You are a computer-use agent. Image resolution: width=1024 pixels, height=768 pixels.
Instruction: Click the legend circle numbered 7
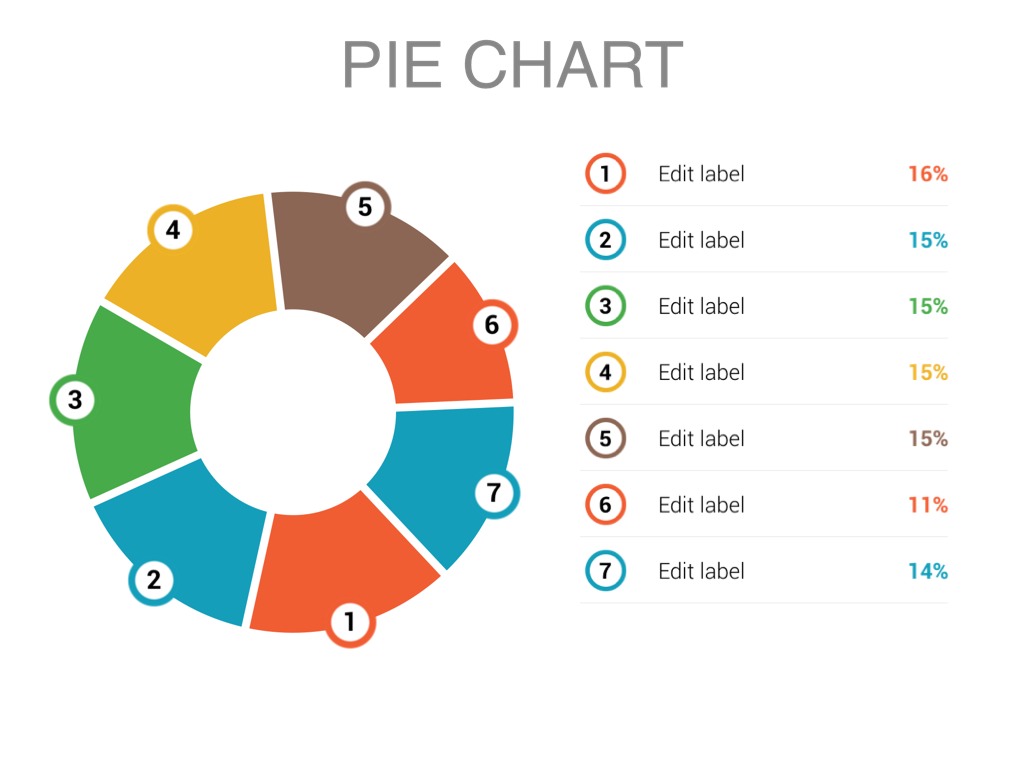605,571
